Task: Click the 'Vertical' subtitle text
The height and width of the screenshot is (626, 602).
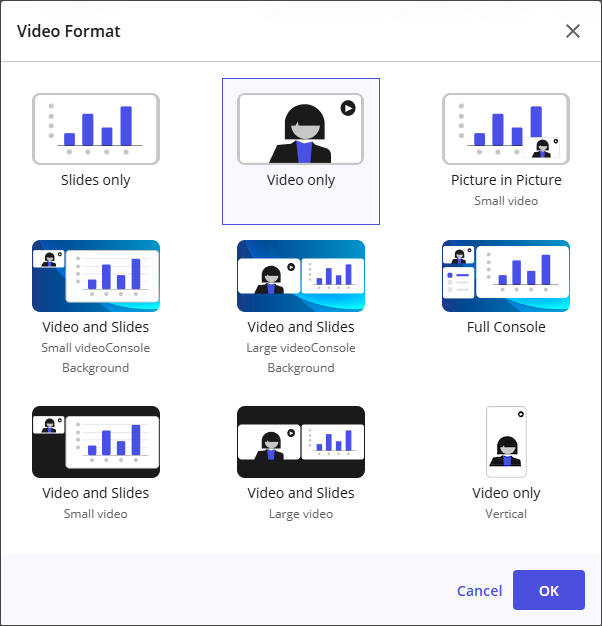Action: [x=506, y=514]
